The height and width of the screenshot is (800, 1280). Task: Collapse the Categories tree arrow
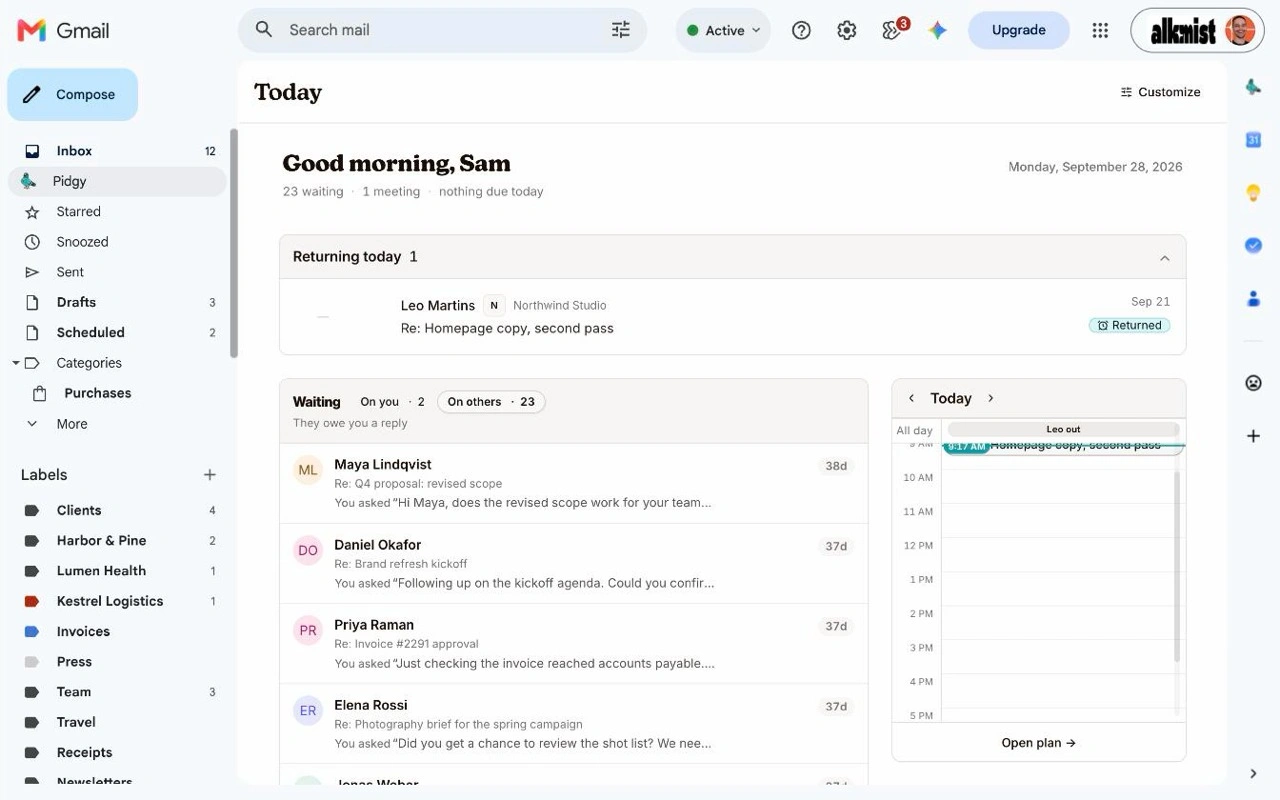pyautogui.click(x=15, y=363)
